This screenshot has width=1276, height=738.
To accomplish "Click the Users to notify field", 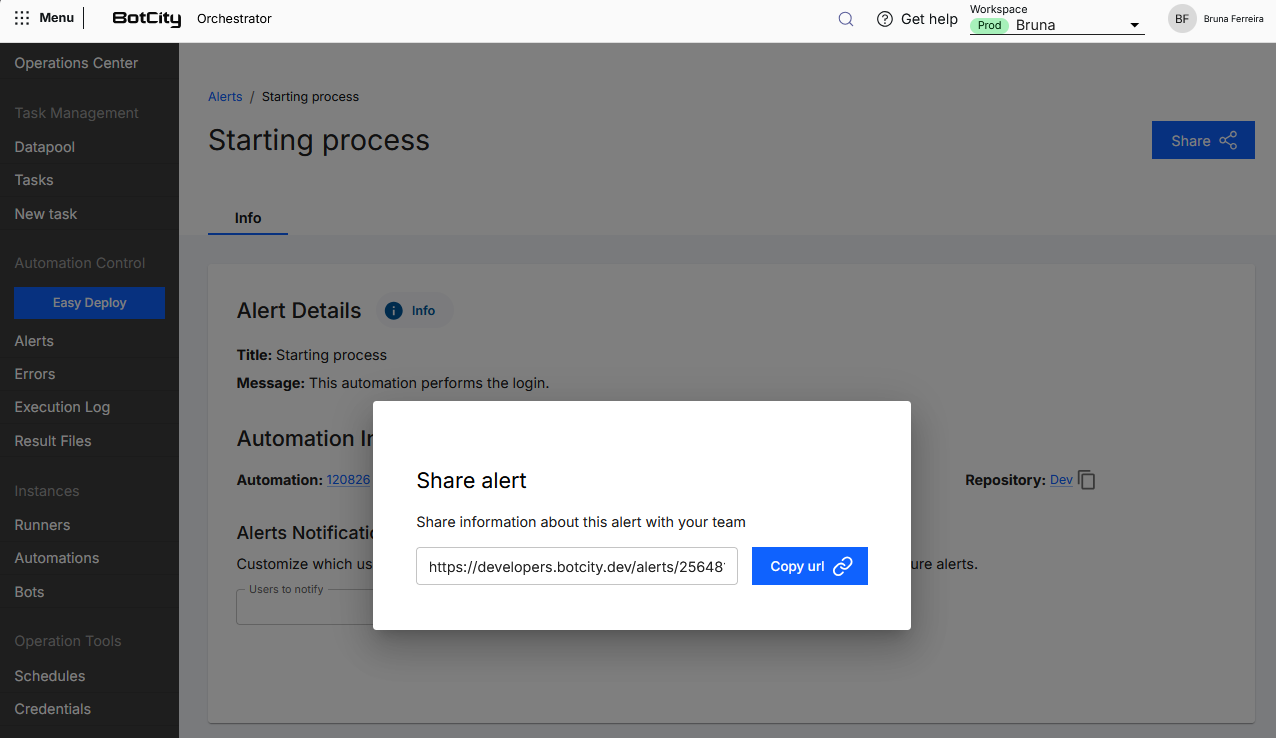I will [x=304, y=606].
